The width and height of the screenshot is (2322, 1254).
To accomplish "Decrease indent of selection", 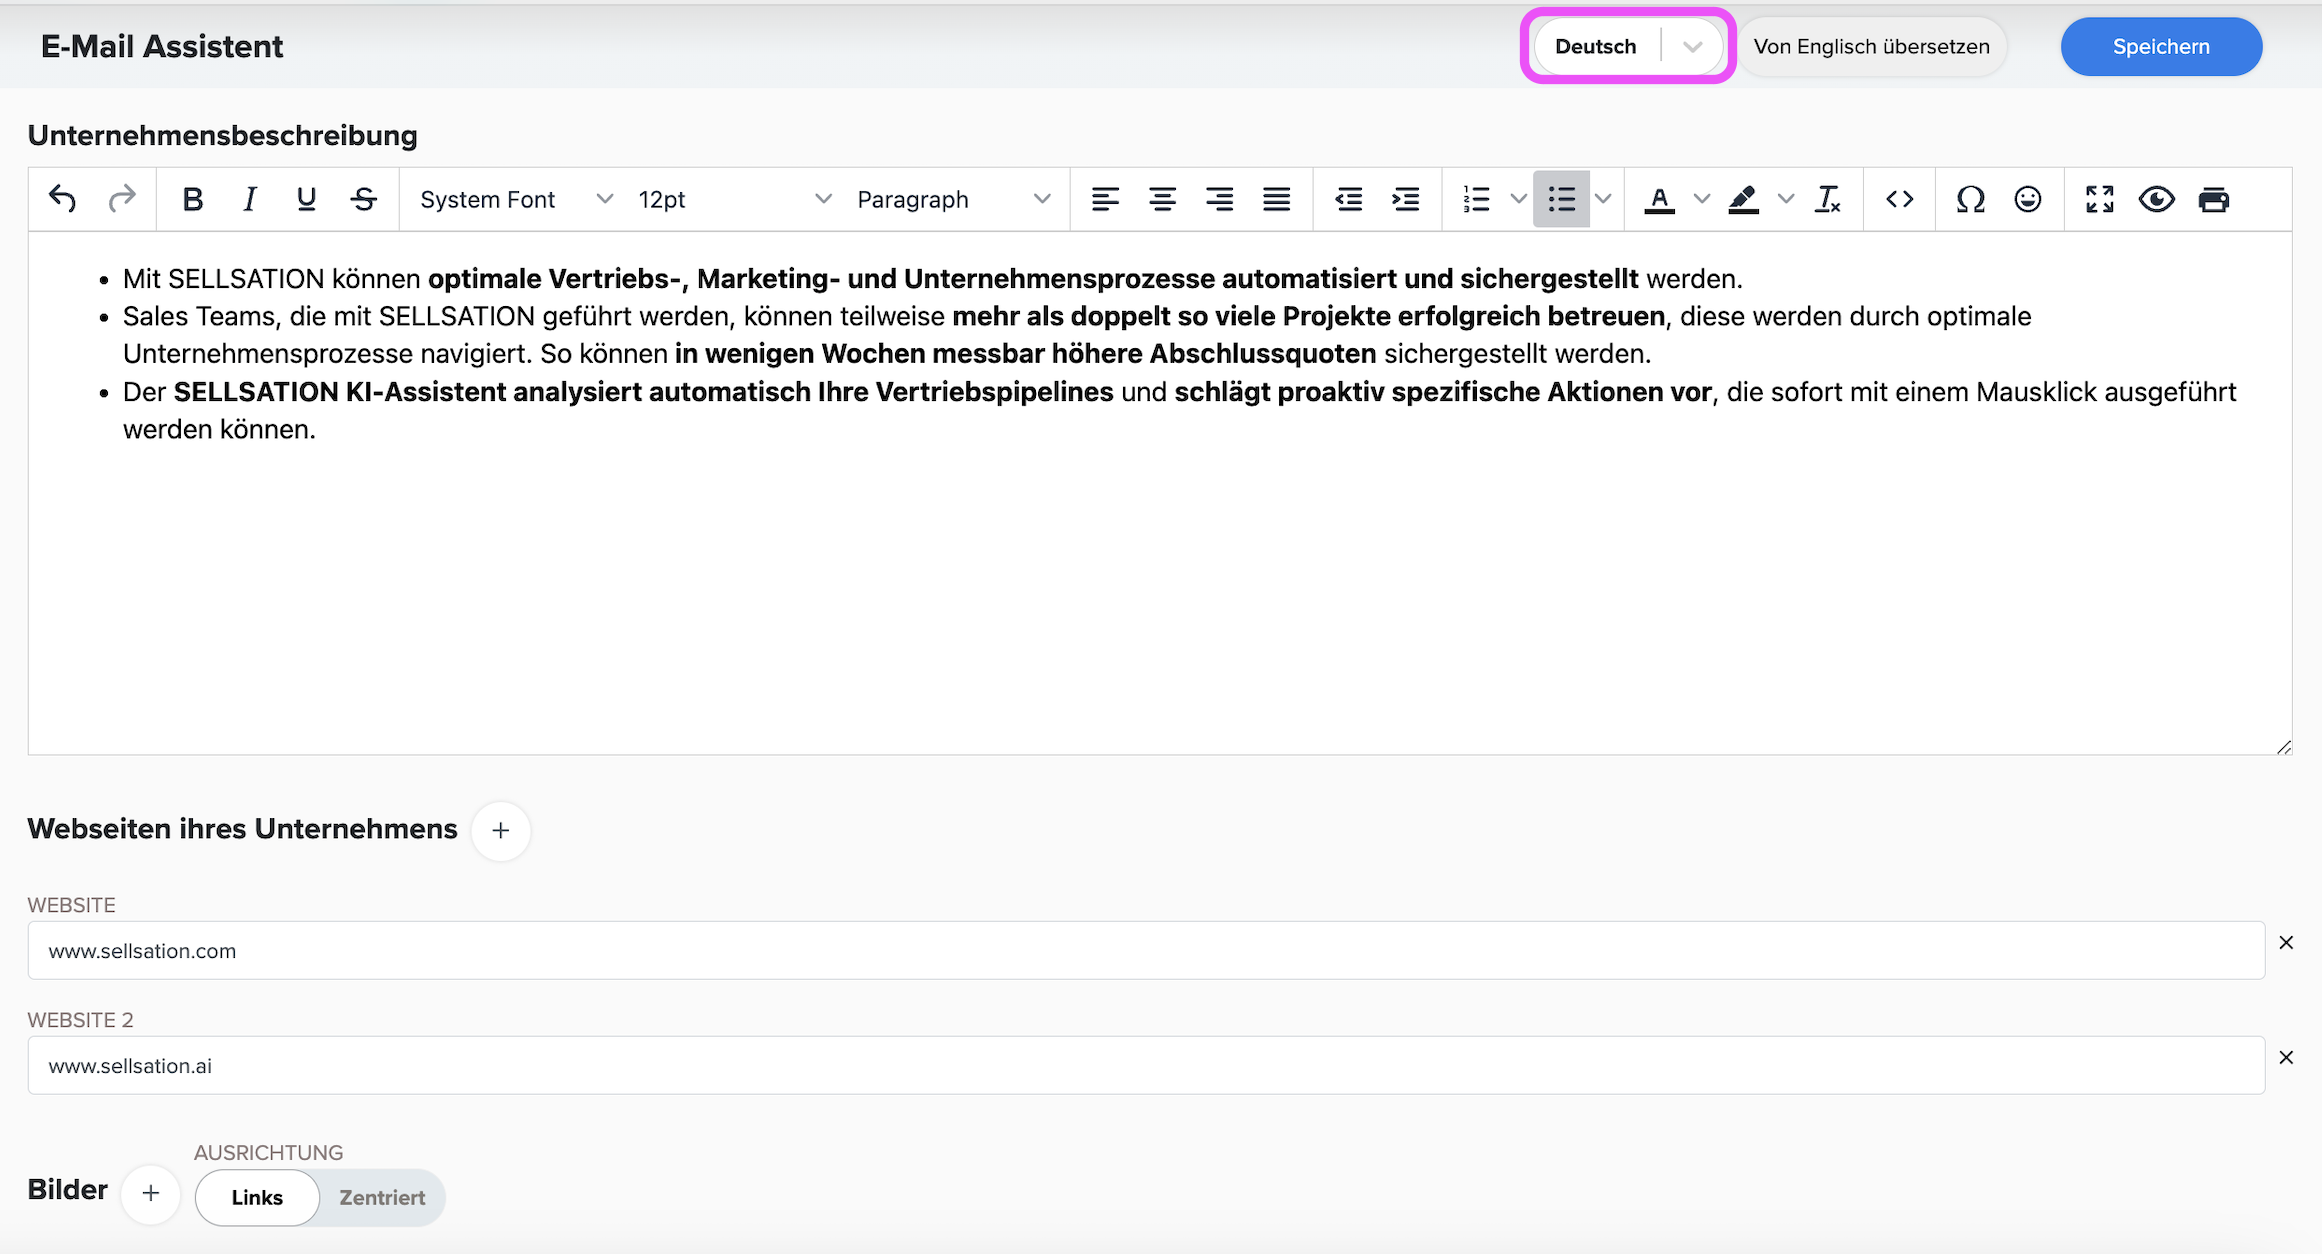I will pyautogui.click(x=1348, y=199).
